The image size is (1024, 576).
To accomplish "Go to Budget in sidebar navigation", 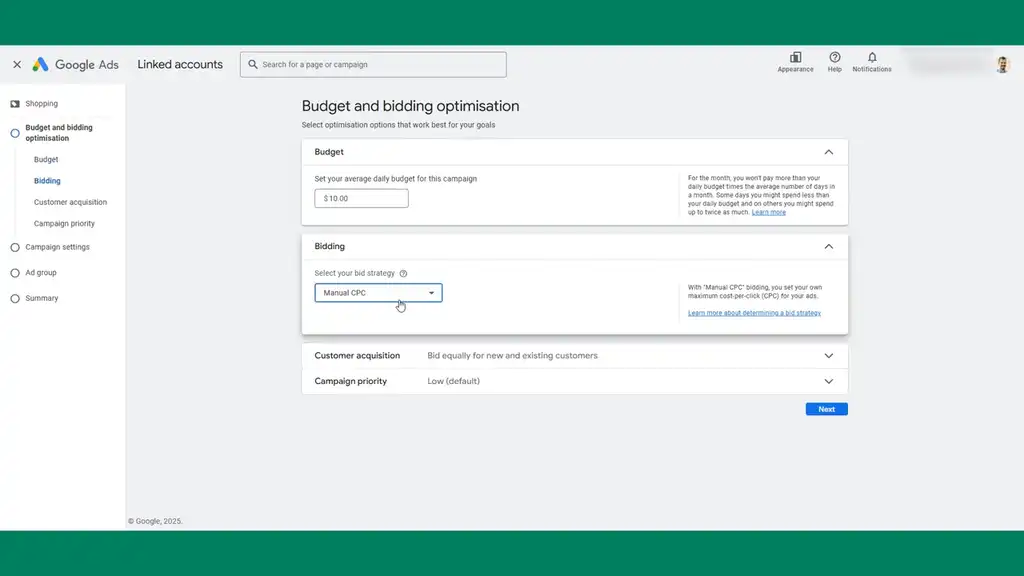I will click(46, 159).
